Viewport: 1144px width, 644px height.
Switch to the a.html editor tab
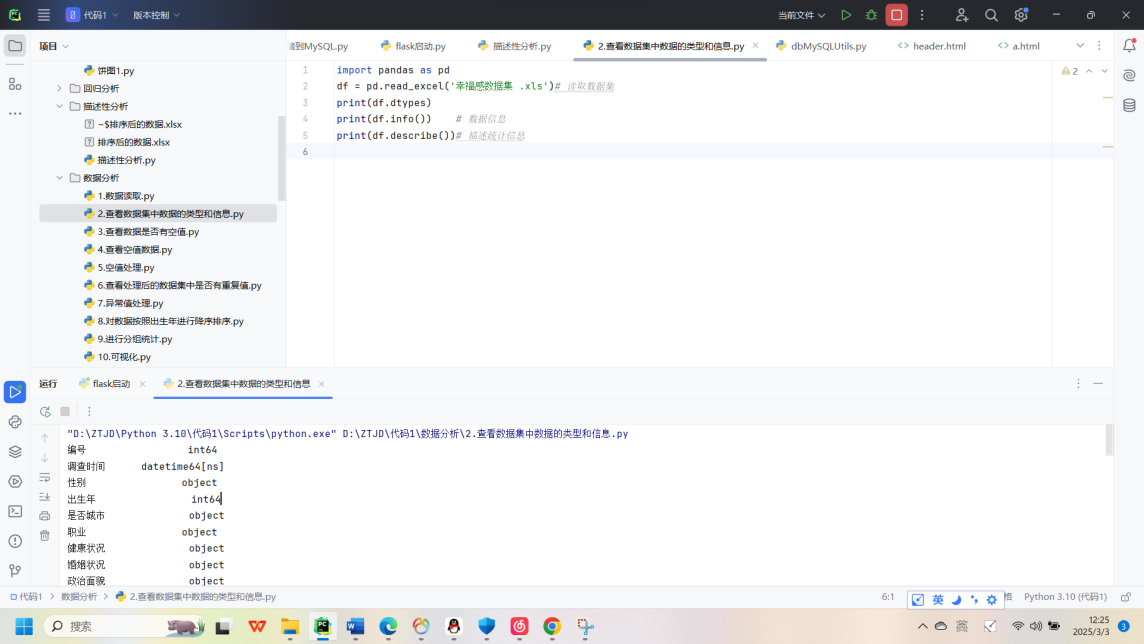1019,46
